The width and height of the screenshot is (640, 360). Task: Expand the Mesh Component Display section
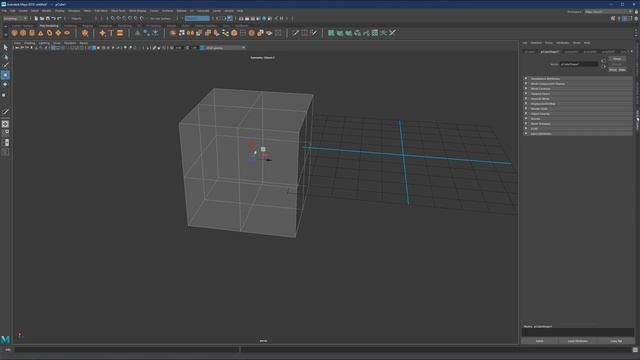[578, 84]
